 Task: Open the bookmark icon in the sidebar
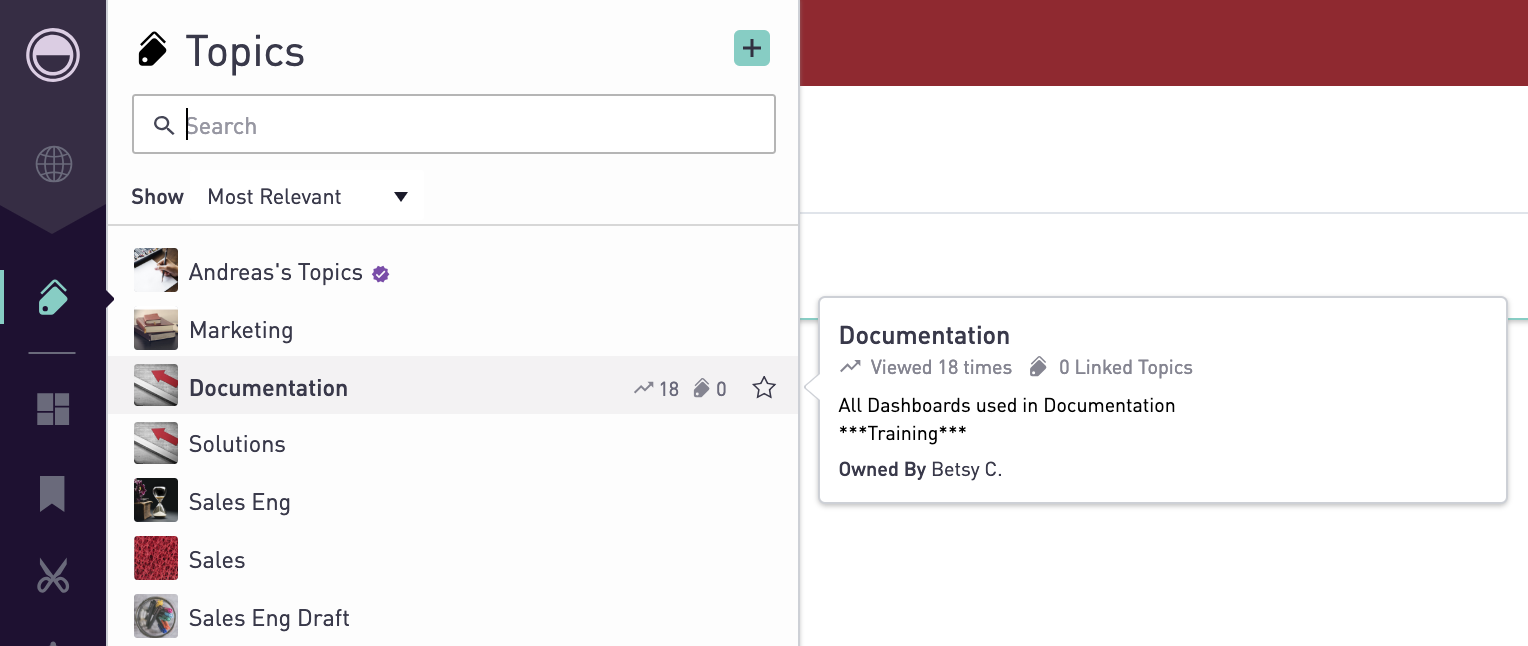53,494
